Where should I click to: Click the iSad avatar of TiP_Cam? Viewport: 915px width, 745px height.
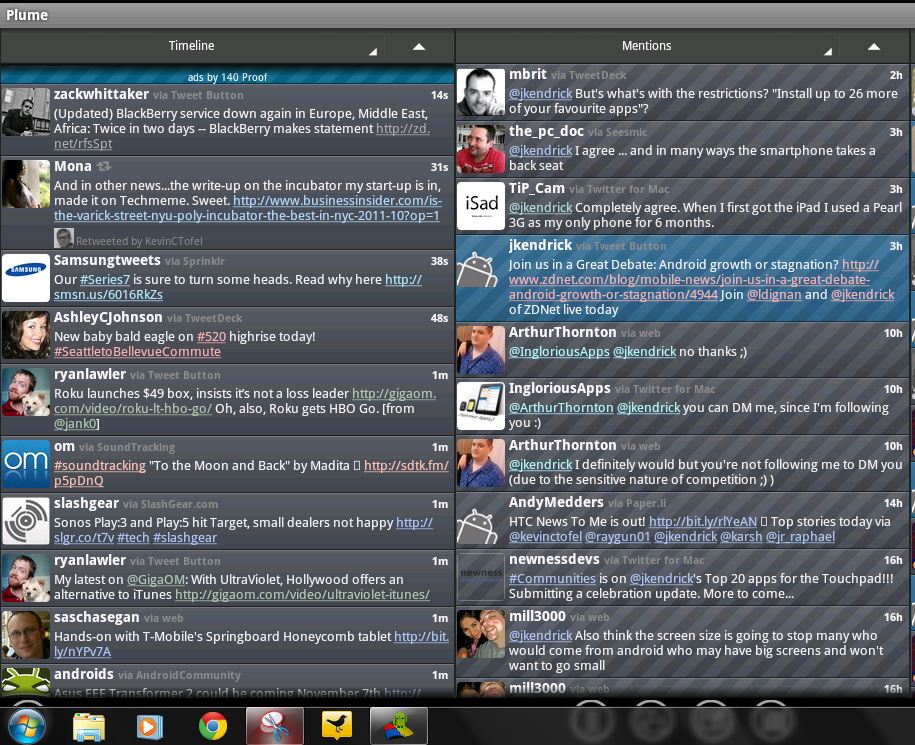click(481, 205)
